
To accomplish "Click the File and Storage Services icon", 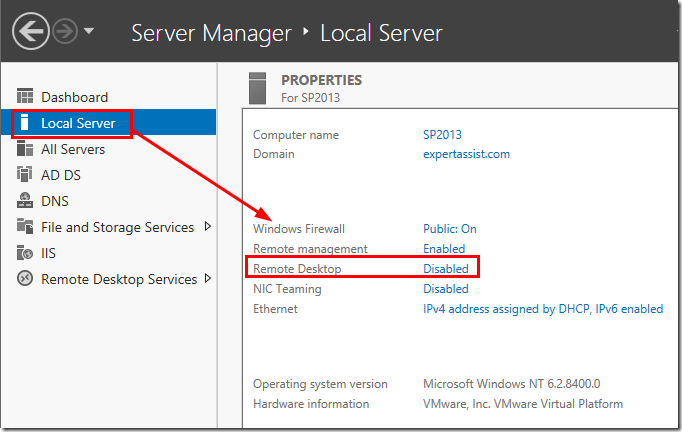I will [25, 227].
